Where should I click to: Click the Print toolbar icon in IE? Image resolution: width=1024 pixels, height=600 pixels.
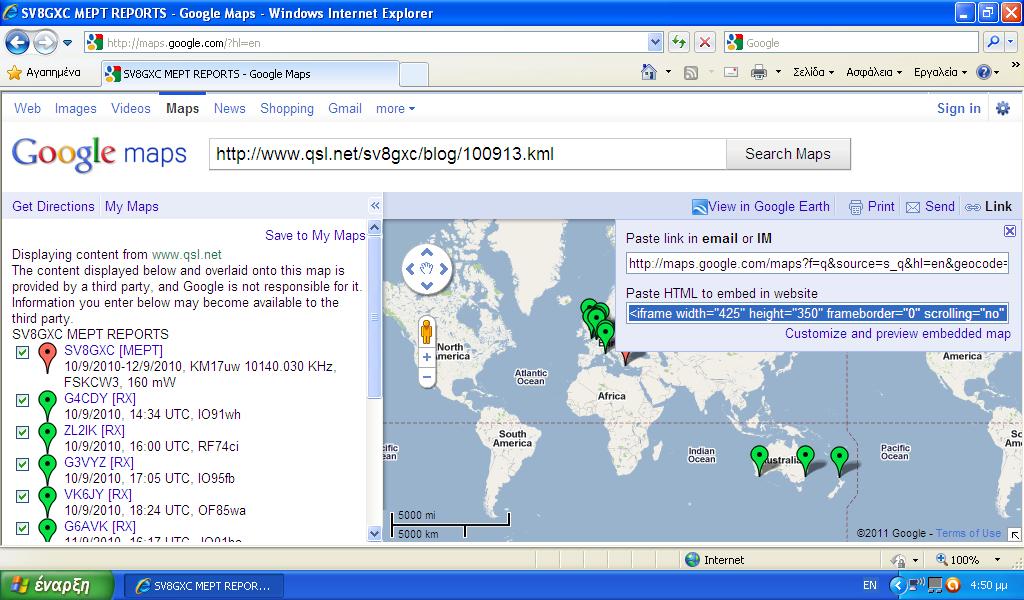pyautogui.click(x=758, y=72)
